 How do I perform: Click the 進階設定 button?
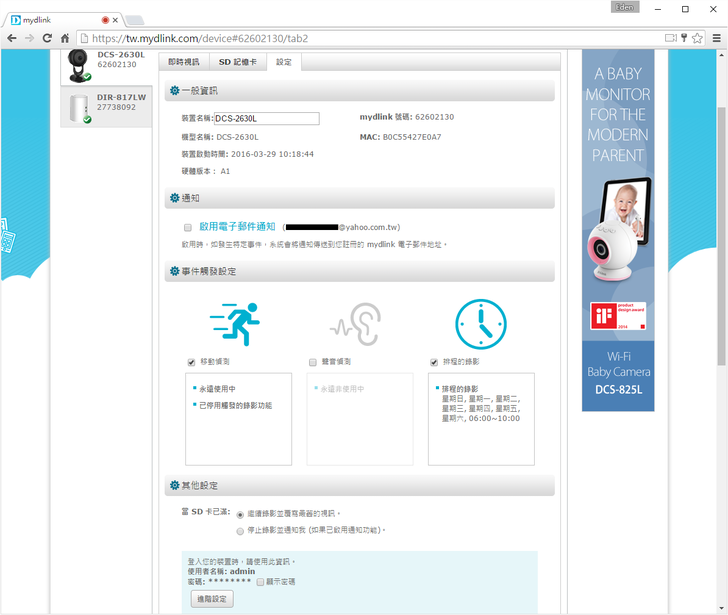212,599
